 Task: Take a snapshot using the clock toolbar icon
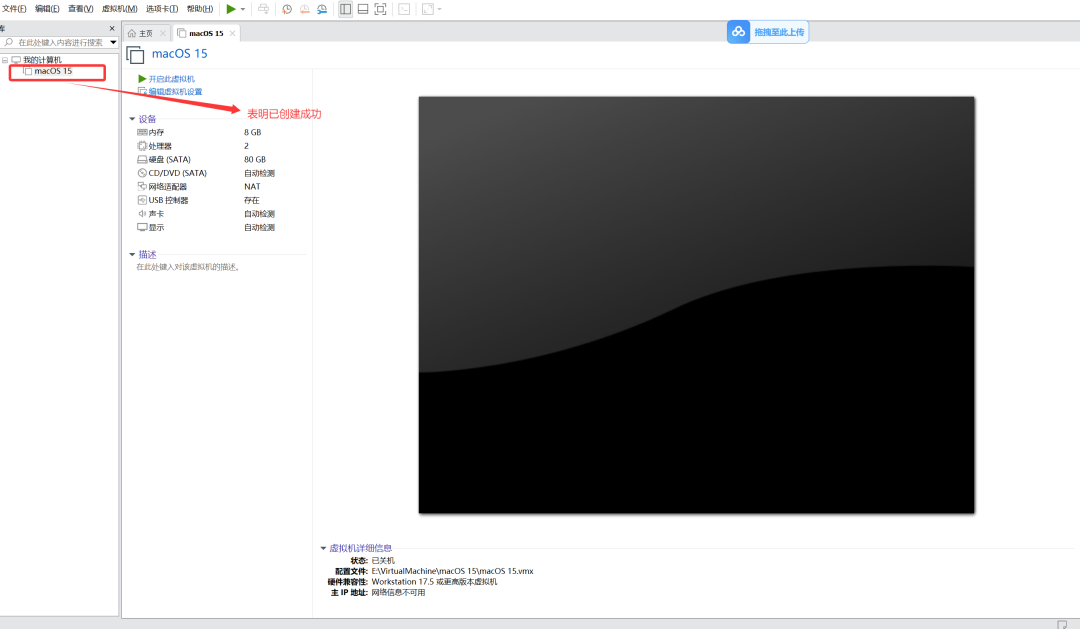point(287,9)
